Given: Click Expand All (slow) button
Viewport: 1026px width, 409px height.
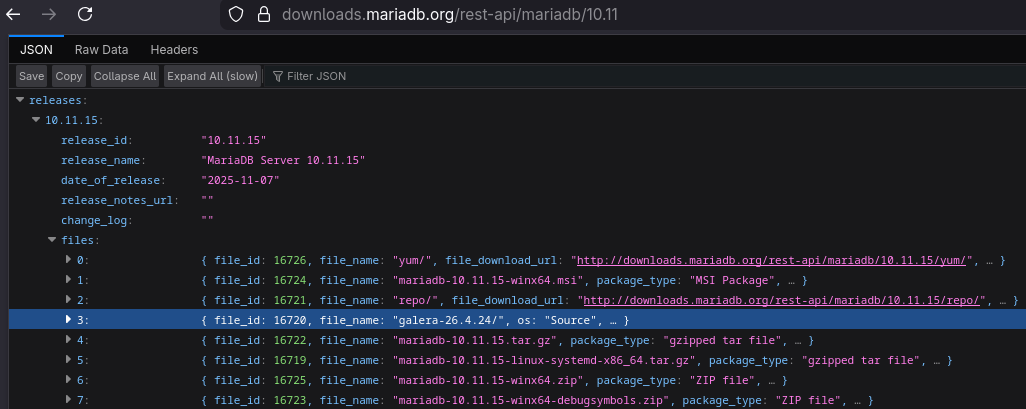Looking at the screenshot, I should (x=212, y=76).
